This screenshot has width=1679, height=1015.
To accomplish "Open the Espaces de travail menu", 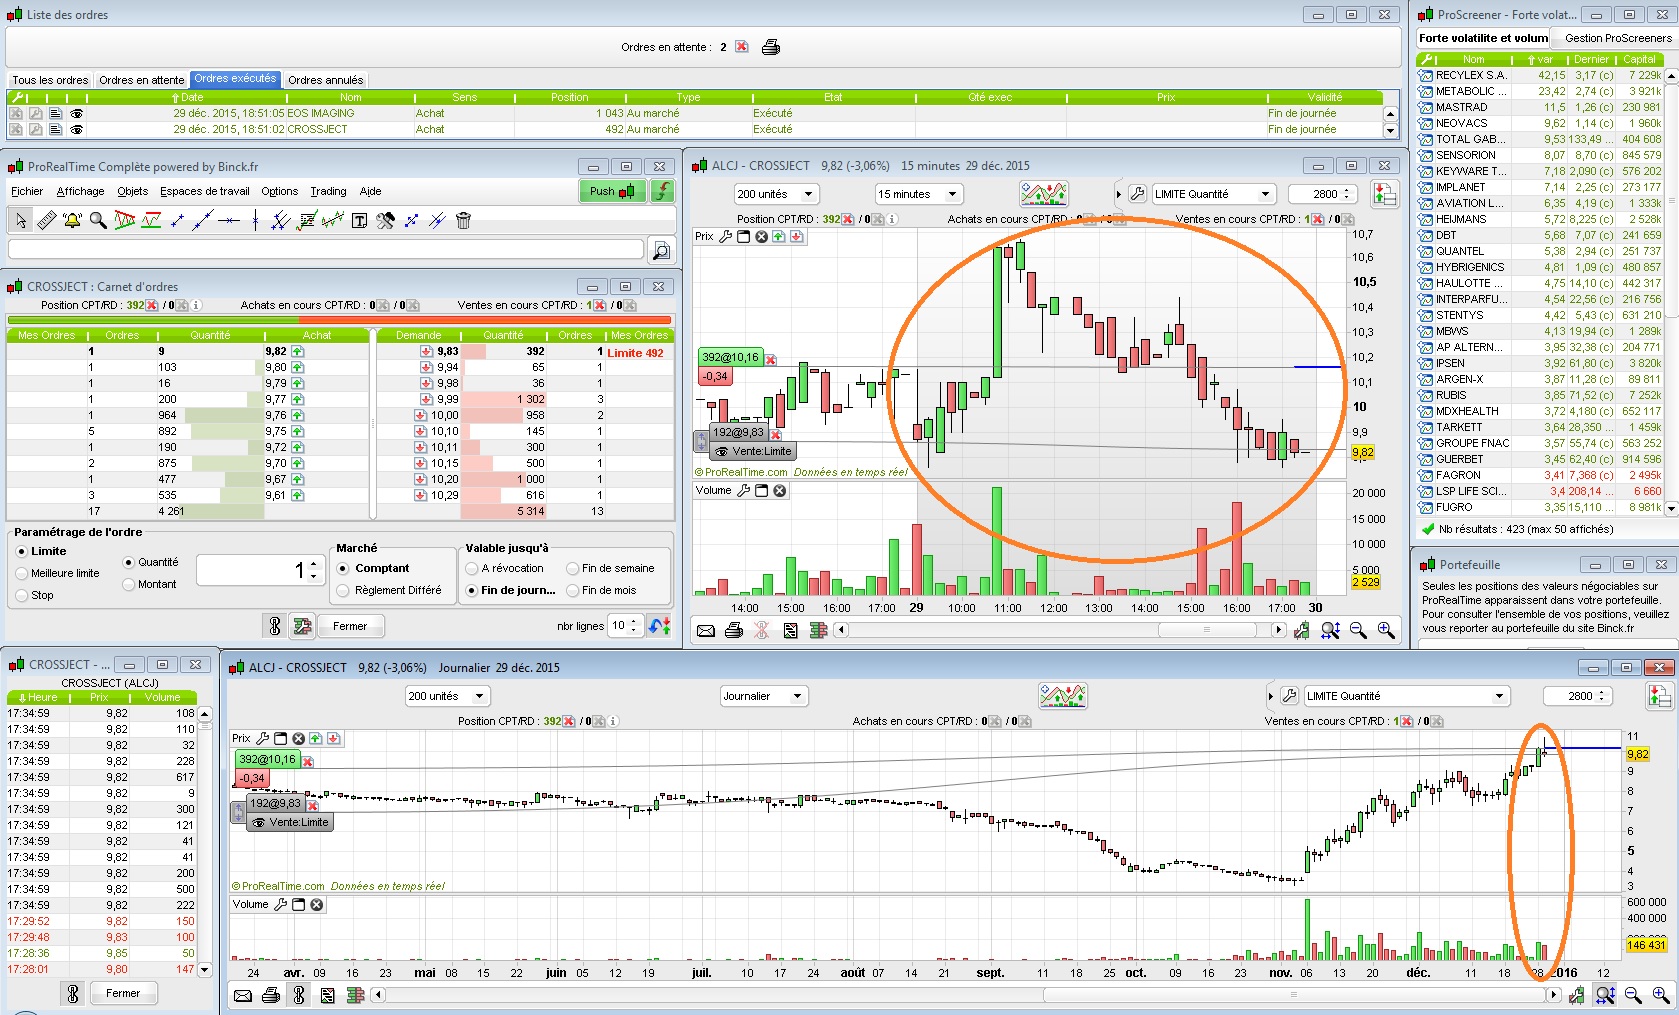I will 205,191.
